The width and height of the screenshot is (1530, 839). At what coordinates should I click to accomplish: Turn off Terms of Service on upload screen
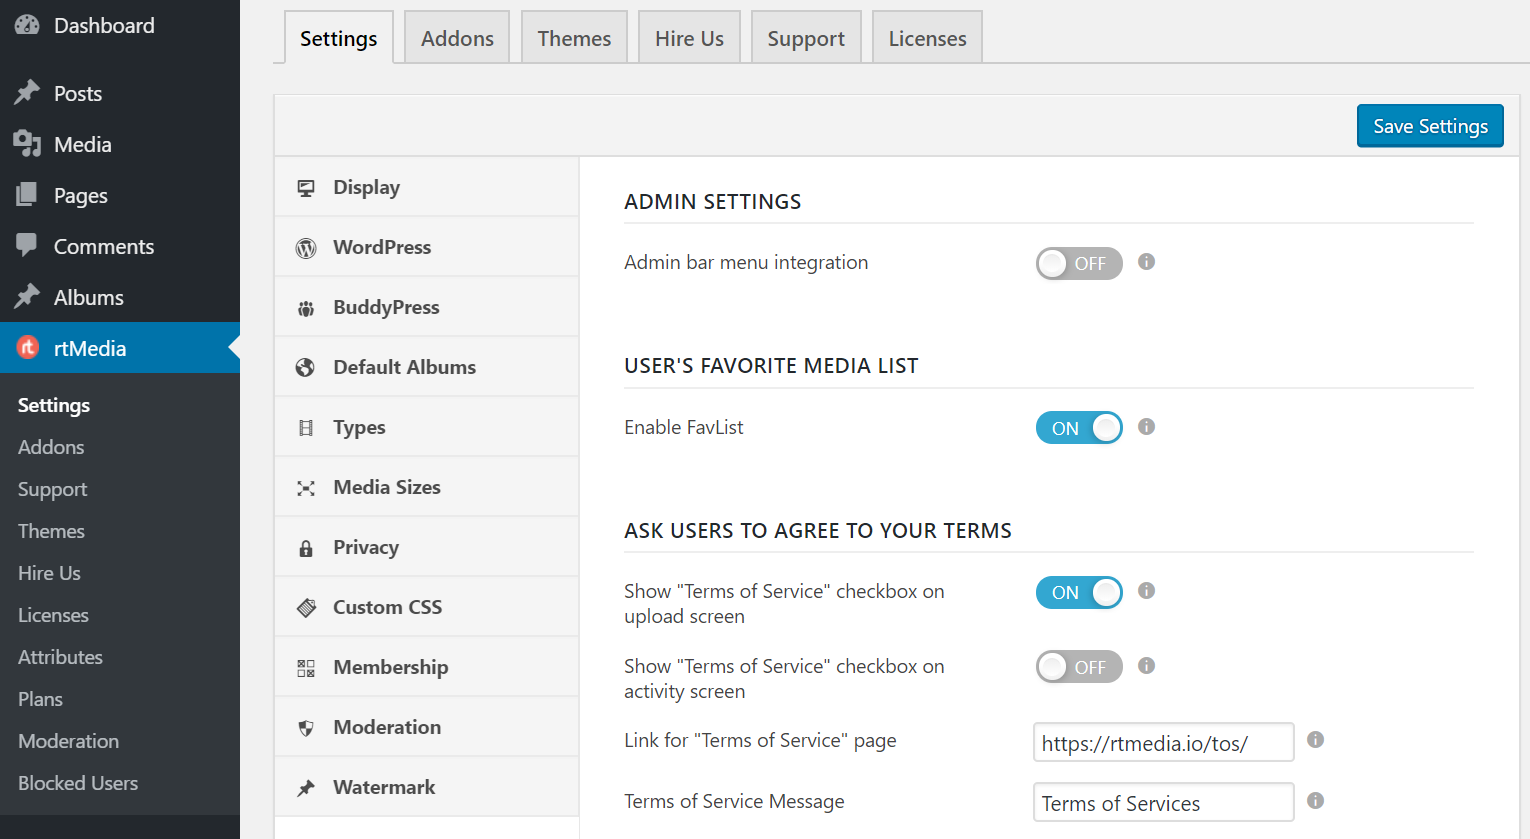(1079, 592)
